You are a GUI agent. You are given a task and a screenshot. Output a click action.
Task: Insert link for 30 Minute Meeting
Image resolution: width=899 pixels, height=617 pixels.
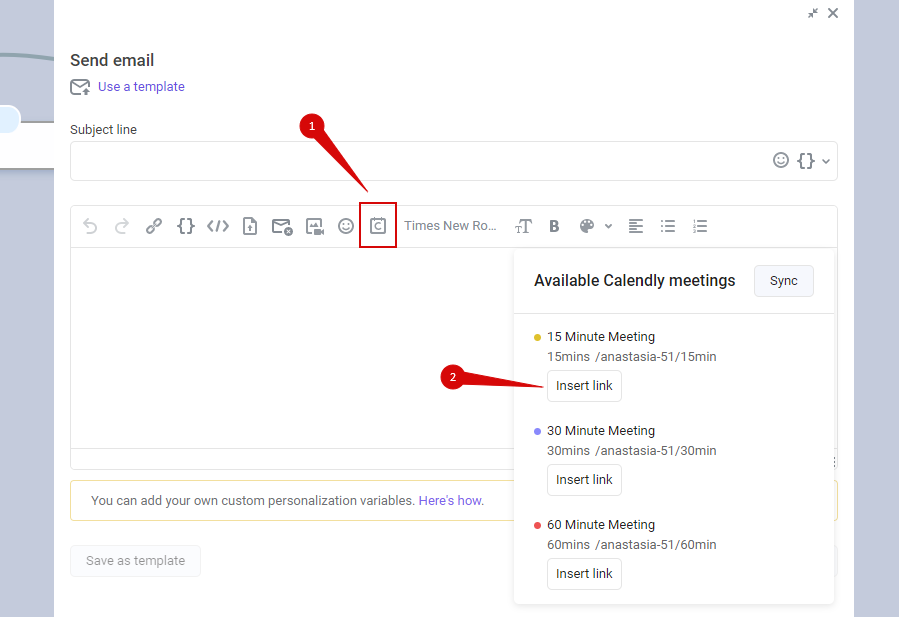tap(584, 480)
